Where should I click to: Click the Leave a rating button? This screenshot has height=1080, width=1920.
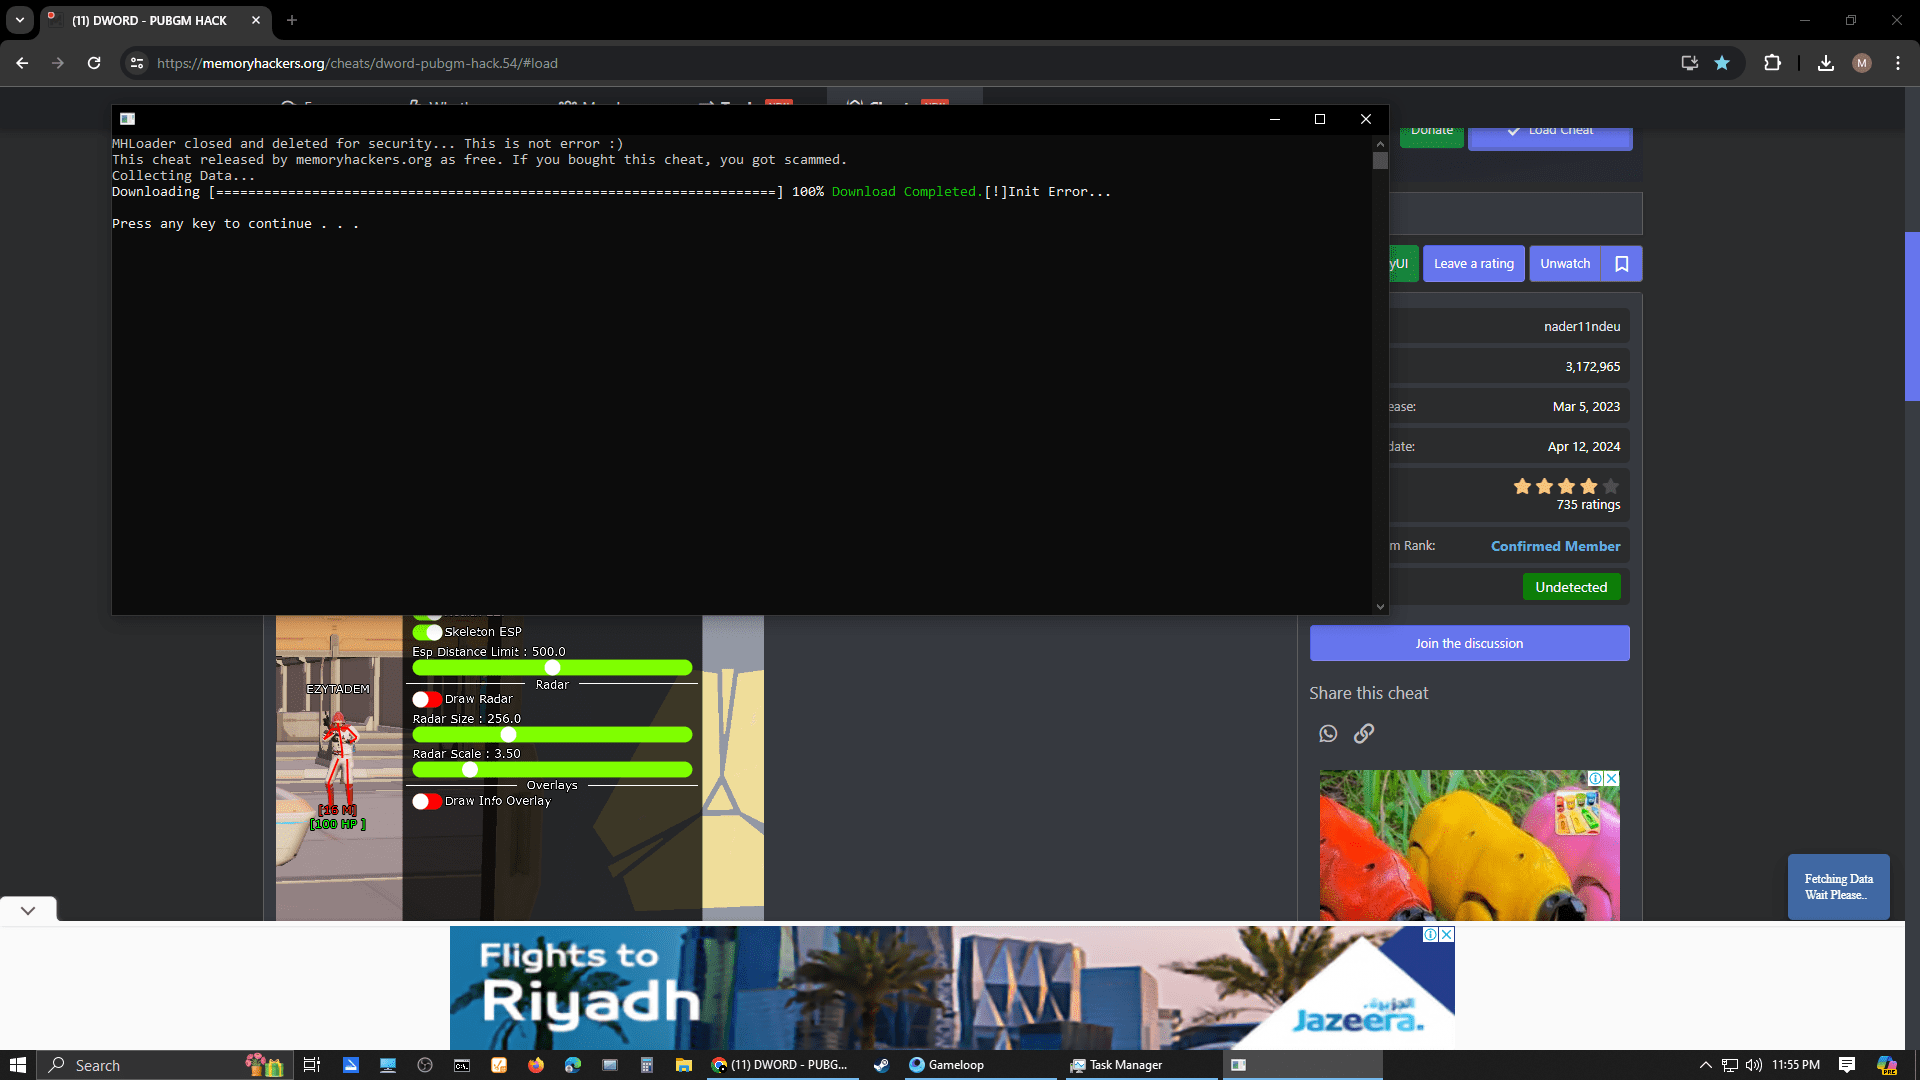1474,264
